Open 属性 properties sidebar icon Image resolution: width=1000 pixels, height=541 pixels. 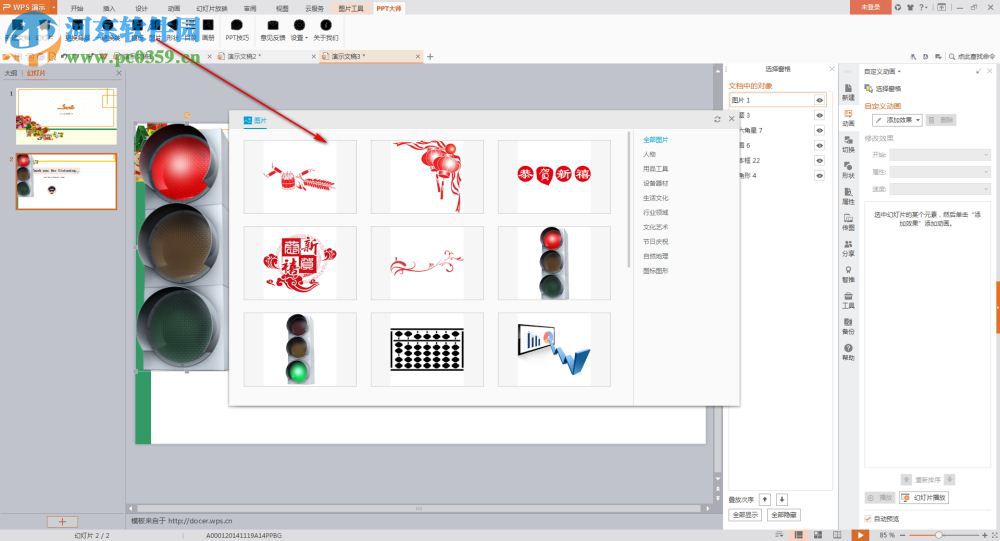(x=848, y=196)
